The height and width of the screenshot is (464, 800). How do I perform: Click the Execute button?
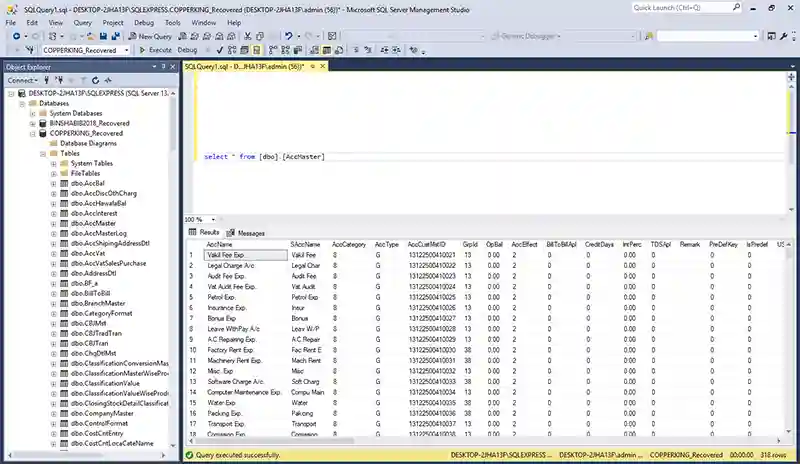tap(155, 50)
